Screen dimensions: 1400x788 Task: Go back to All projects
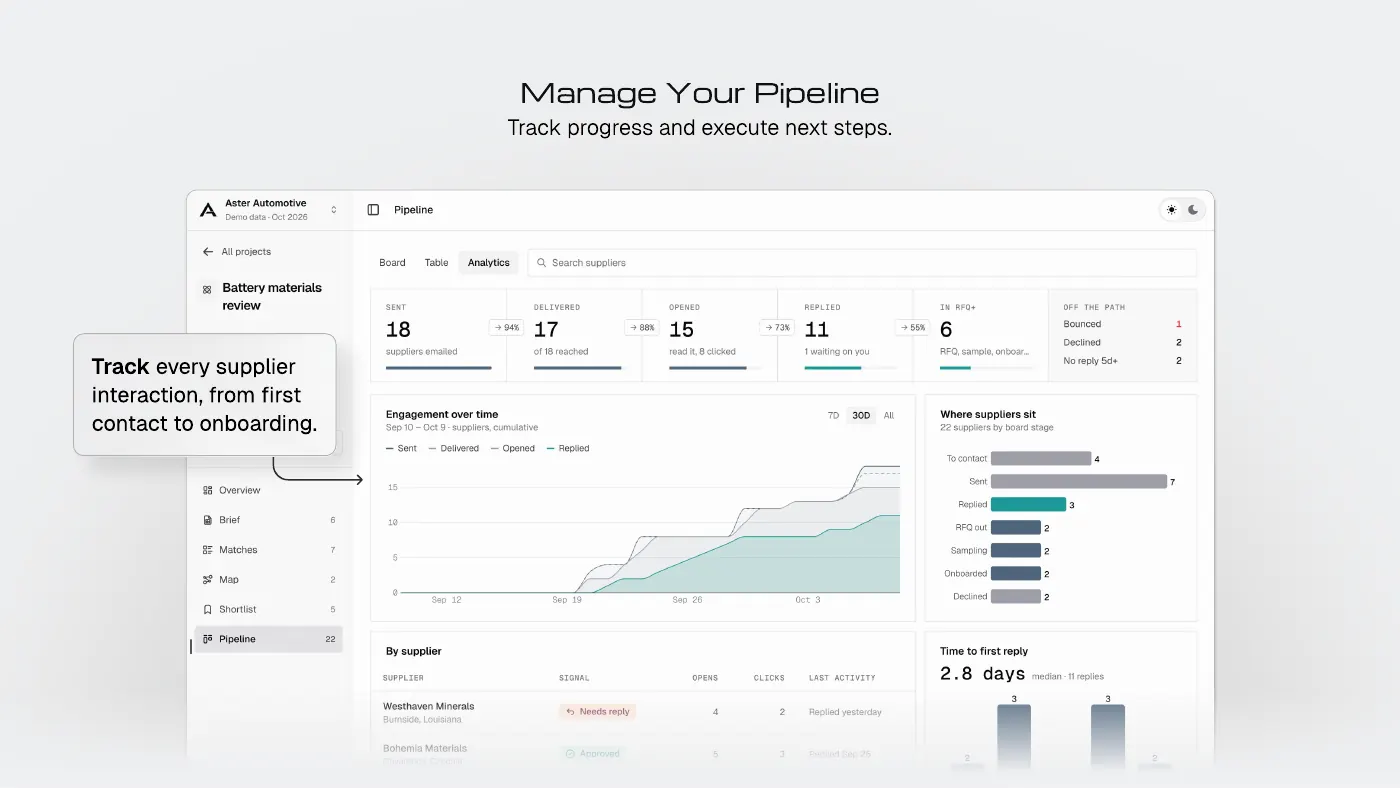tap(237, 252)
